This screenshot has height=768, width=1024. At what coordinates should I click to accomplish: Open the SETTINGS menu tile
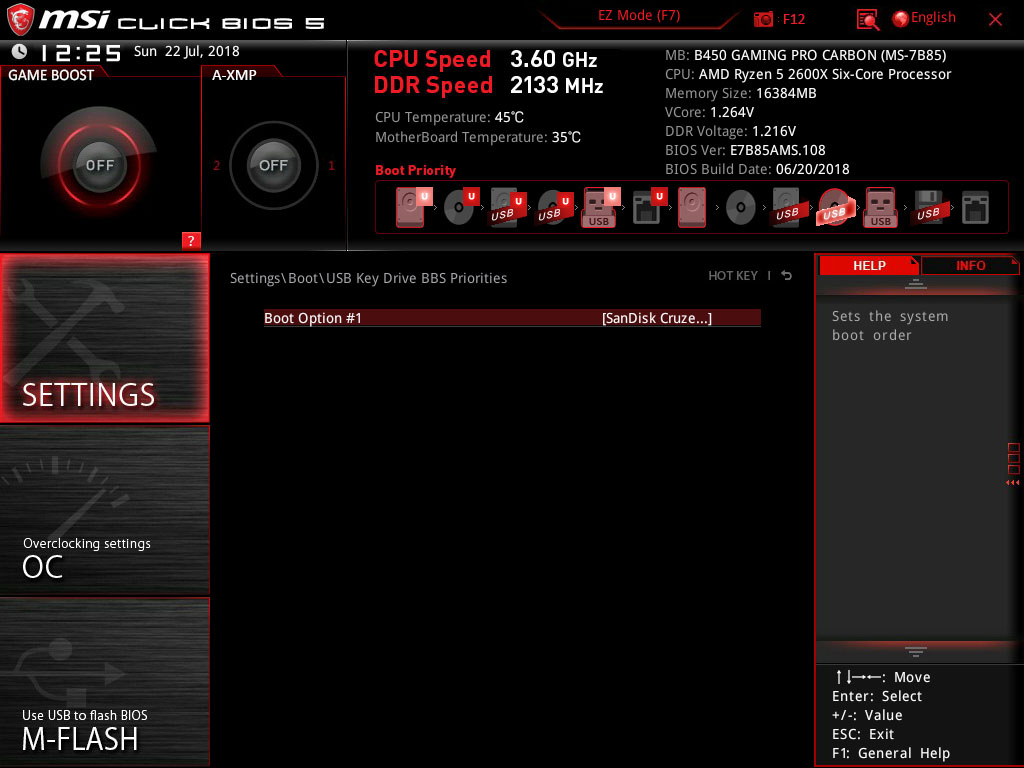[x=104, y=338]
